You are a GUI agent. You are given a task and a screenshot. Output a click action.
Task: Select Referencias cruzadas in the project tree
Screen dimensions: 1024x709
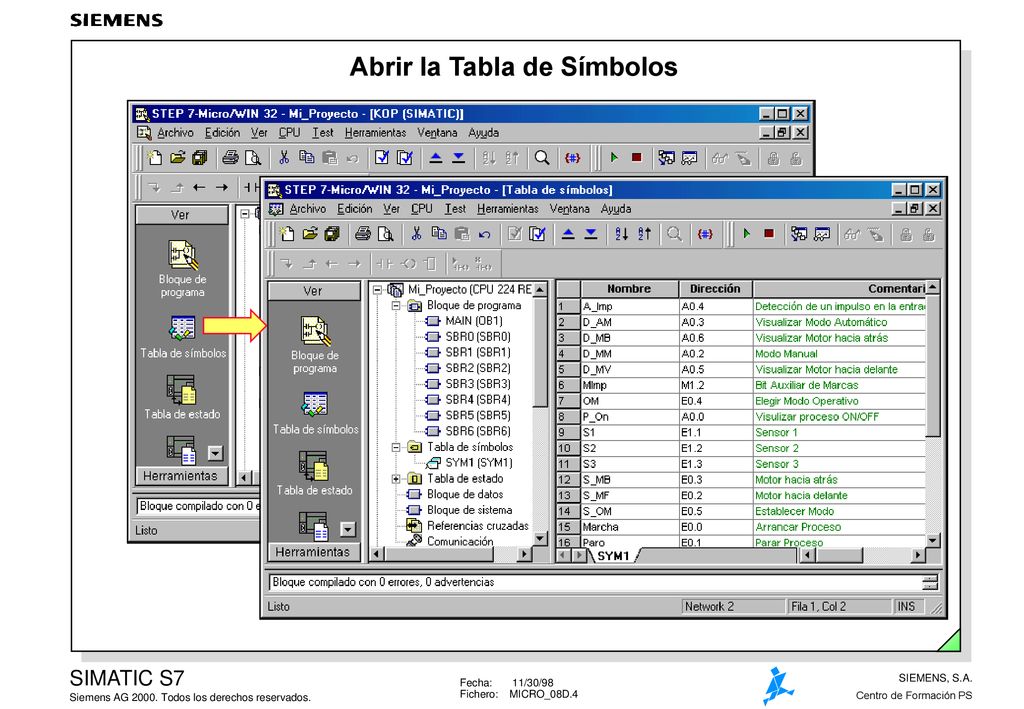click(x=477, y=526)
